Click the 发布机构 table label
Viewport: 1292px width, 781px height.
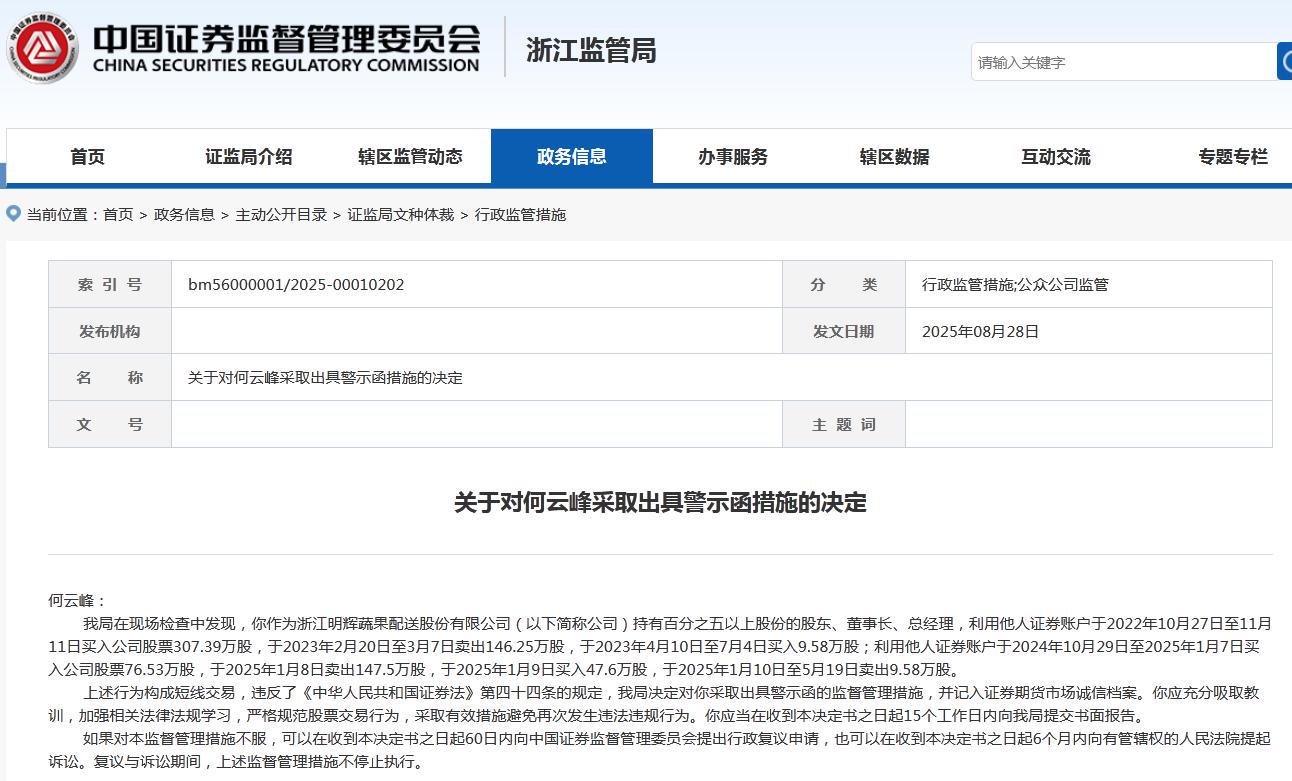(110, 332)
